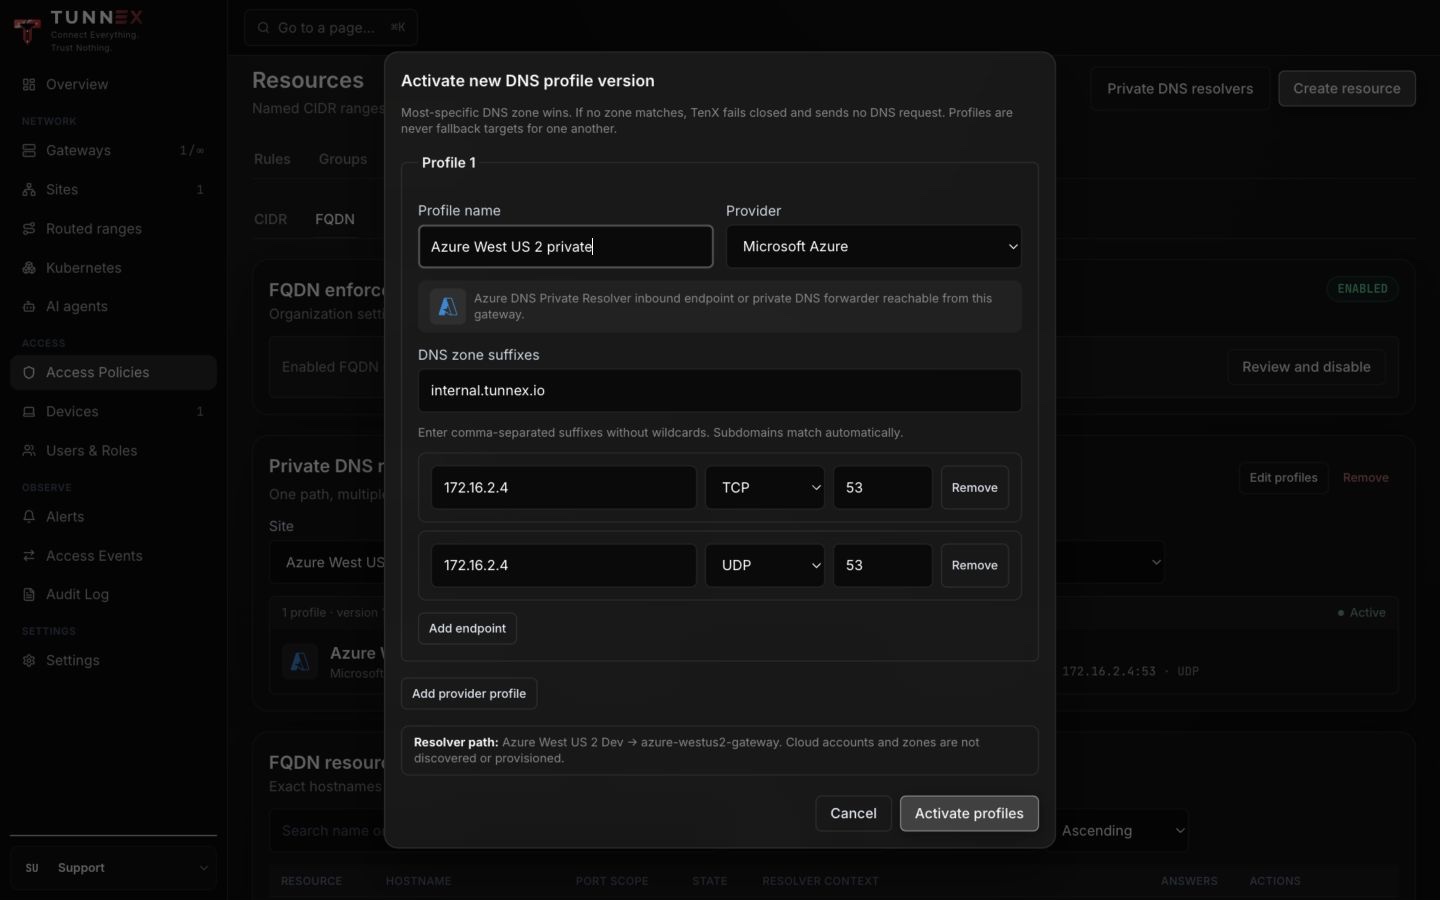1440x900 pixels.
Task: Click the Devices sidebar icon
Action: point(29,412)
